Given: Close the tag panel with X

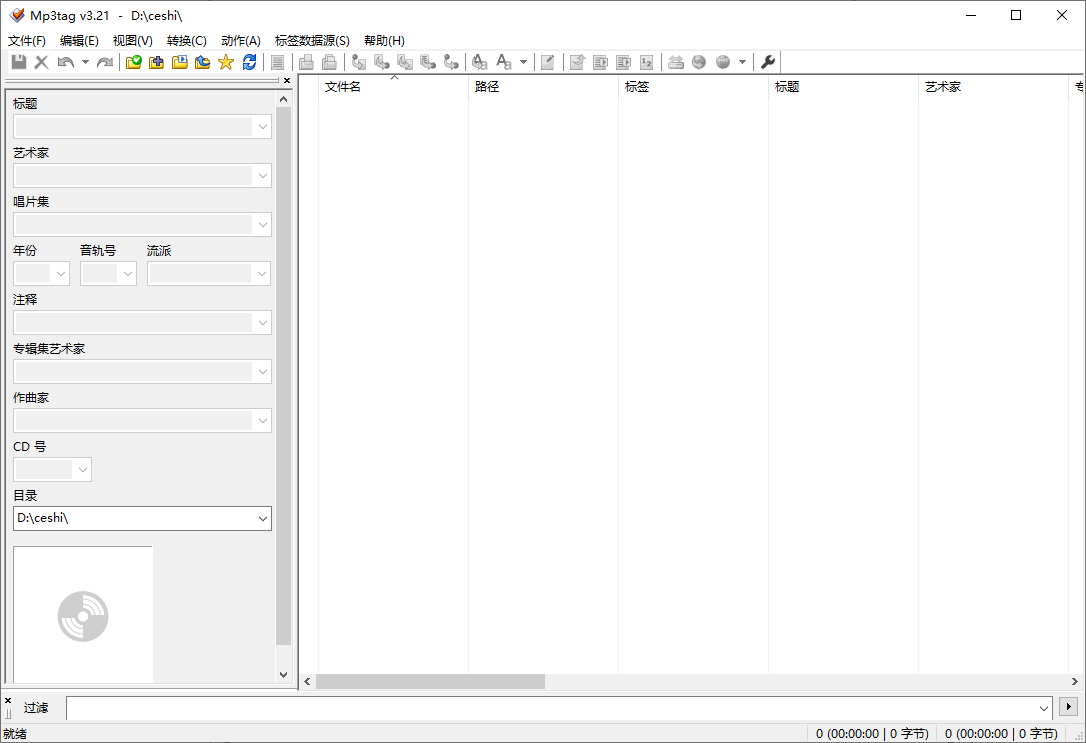Looking at the screenshot, I should click(x=287, y=81).
